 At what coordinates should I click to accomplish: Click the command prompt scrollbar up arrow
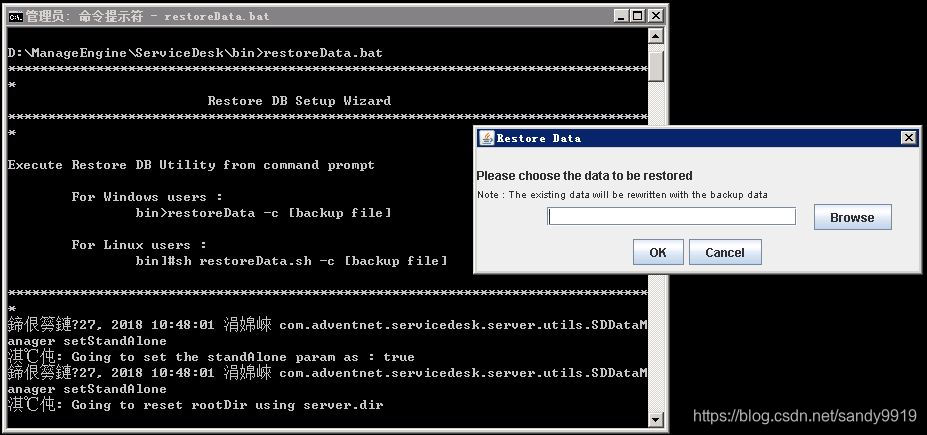pos(655,36)
